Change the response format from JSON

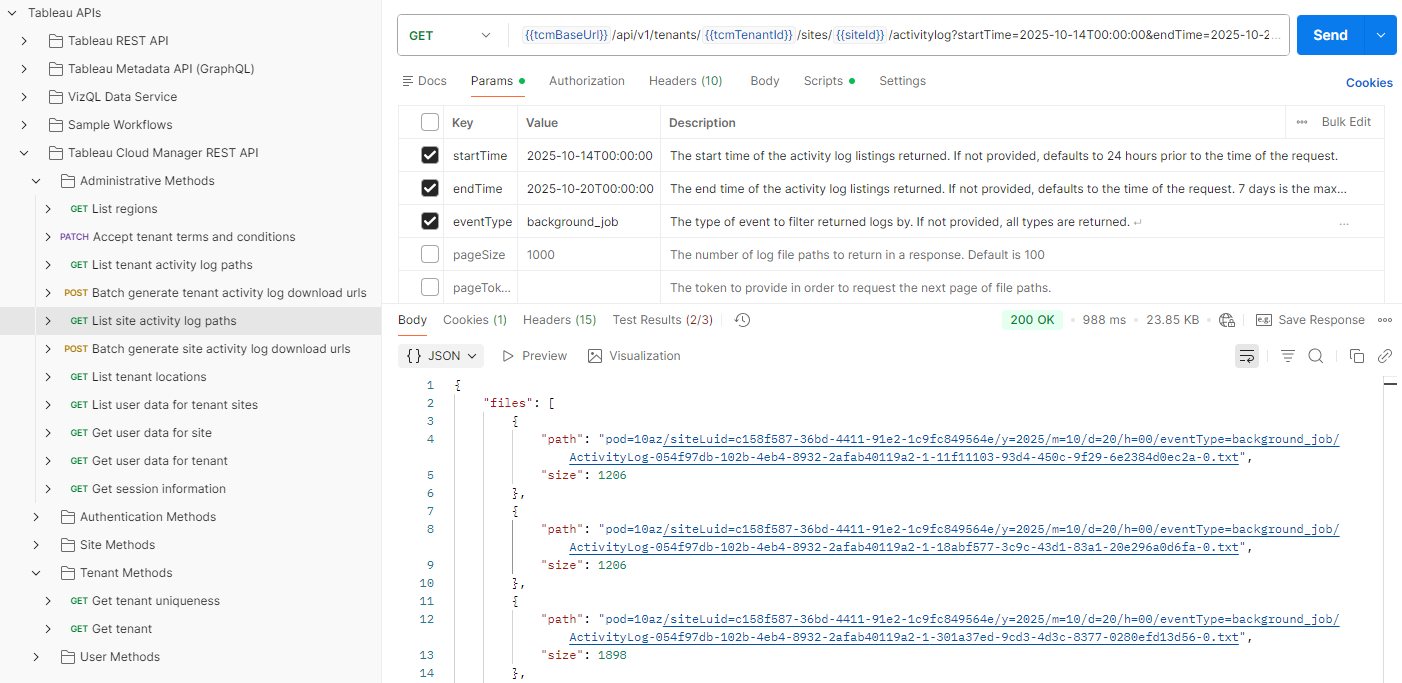[x=440, y=355]
